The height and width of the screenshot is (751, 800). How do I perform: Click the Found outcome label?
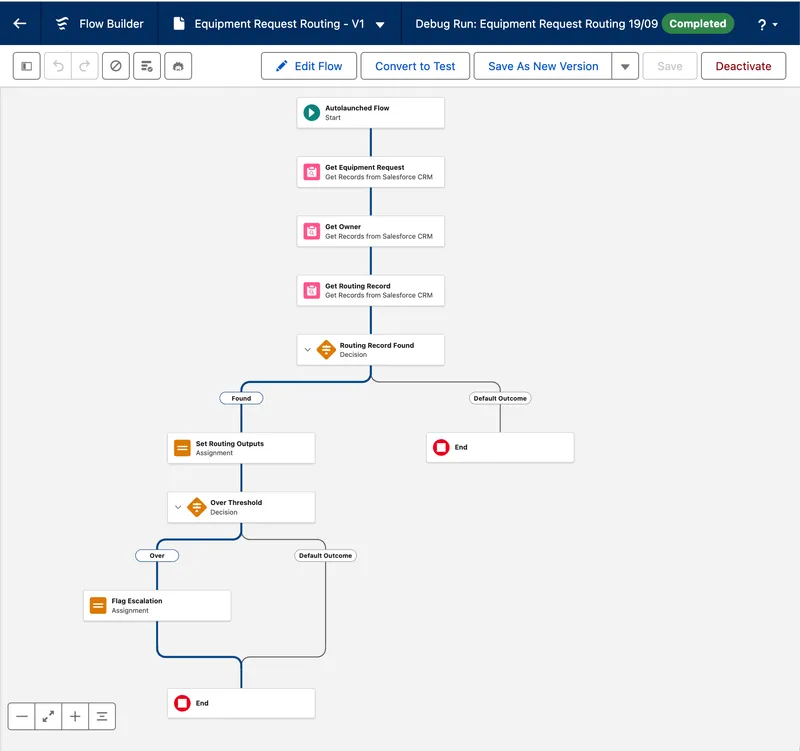point(241,398)
